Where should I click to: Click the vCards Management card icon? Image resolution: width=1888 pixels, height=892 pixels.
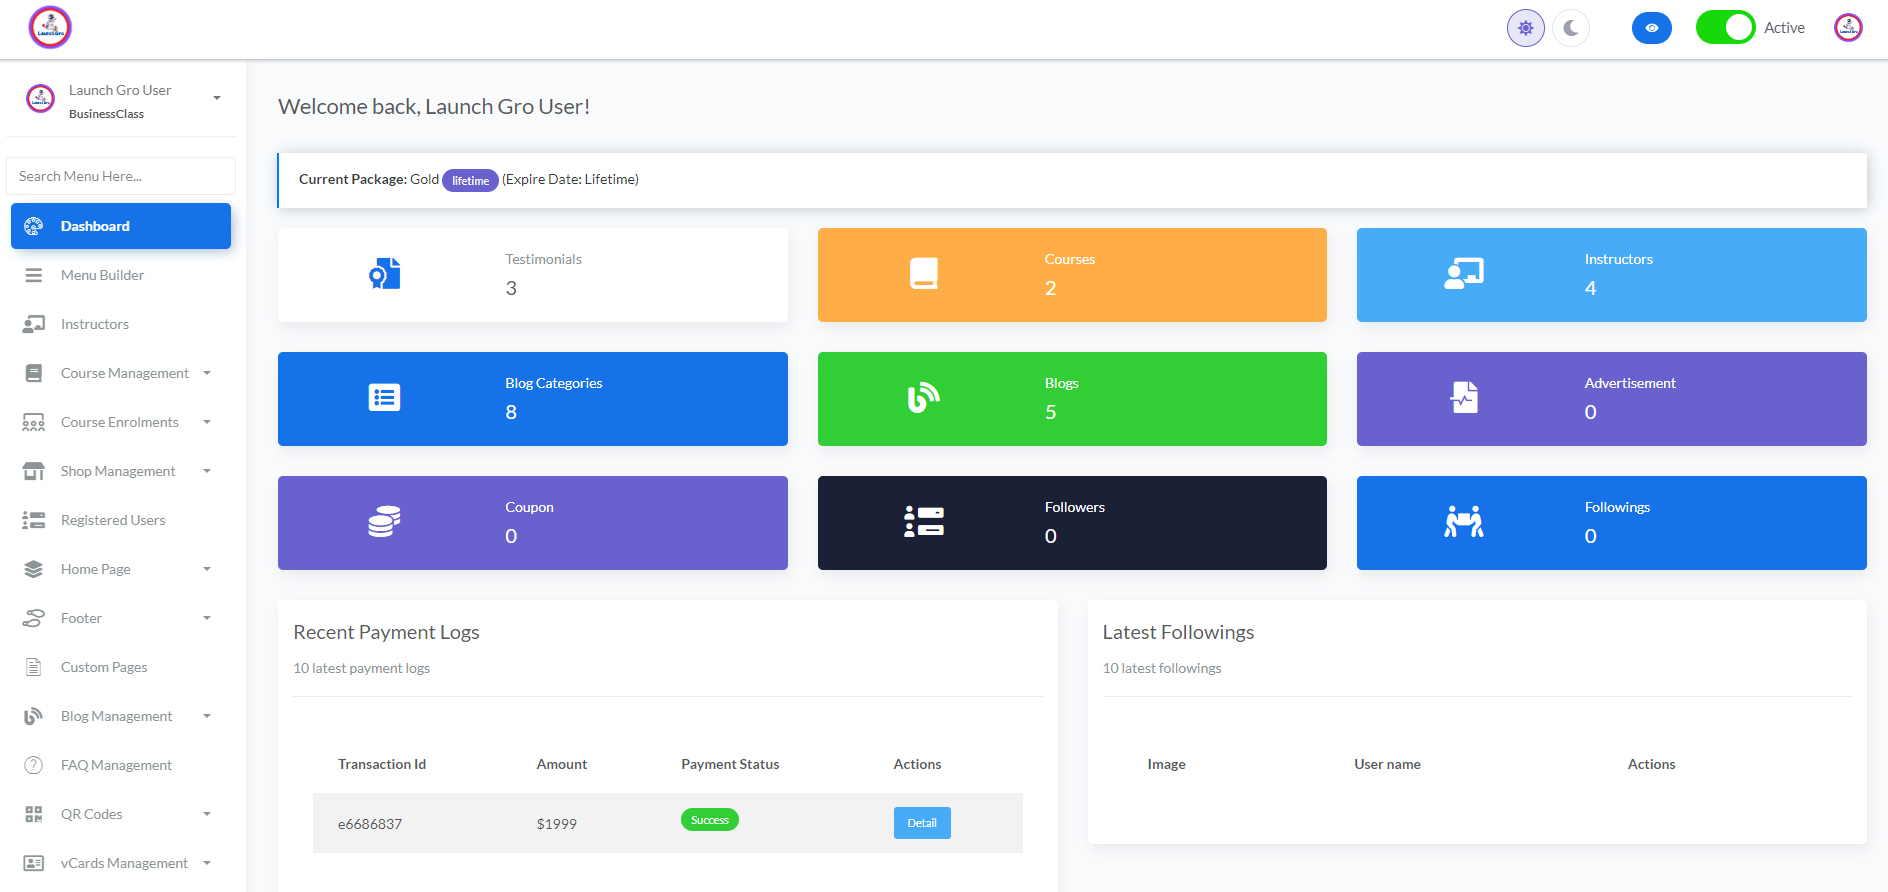(x=34, y=863)
